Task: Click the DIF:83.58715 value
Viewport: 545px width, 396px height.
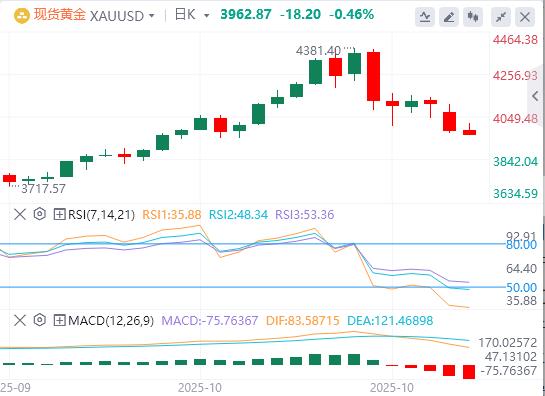Action: (302, 321)
